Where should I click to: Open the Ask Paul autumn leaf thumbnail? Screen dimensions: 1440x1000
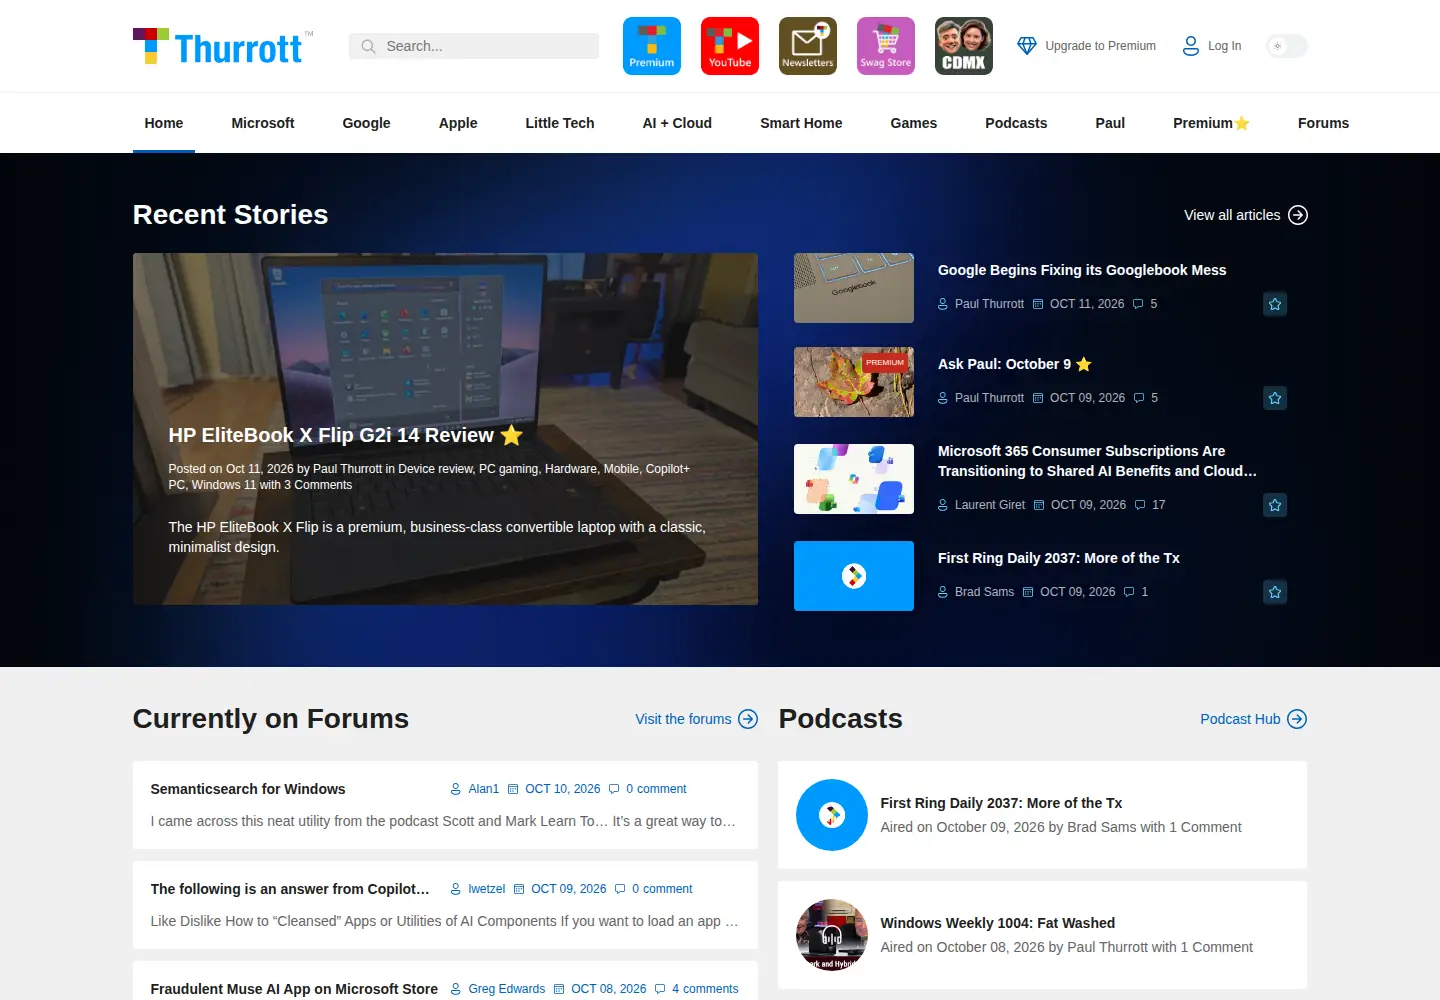click(x=854, y=382)
